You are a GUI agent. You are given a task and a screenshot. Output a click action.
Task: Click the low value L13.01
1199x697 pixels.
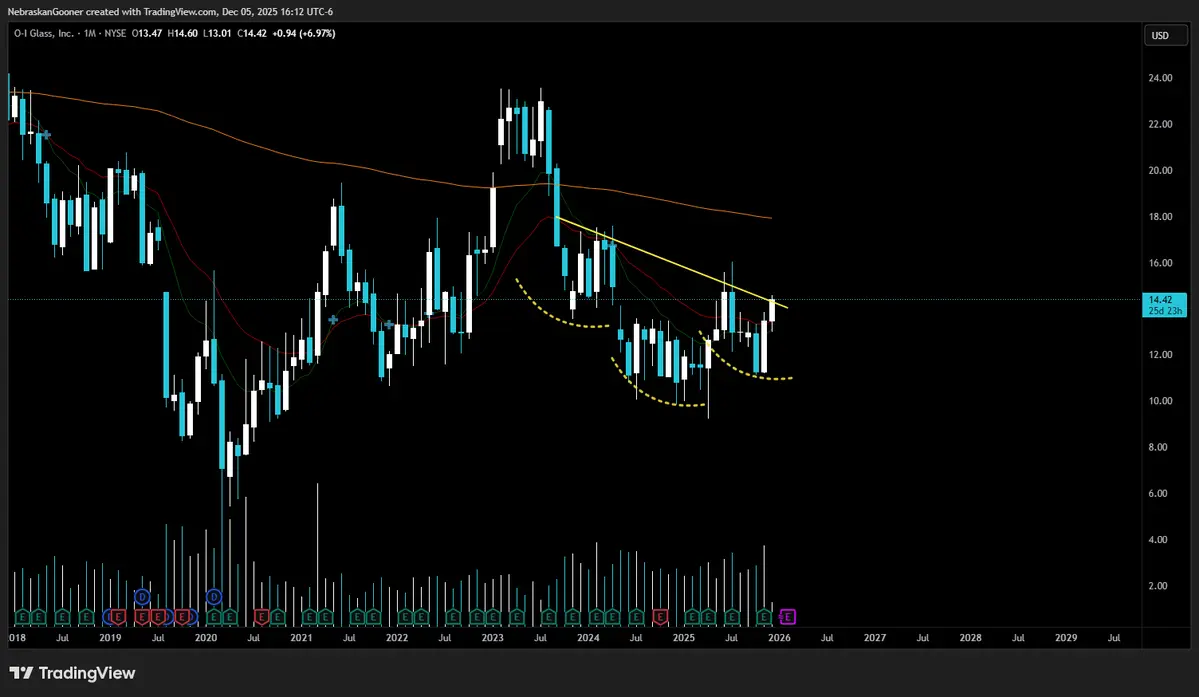(217, 34)
